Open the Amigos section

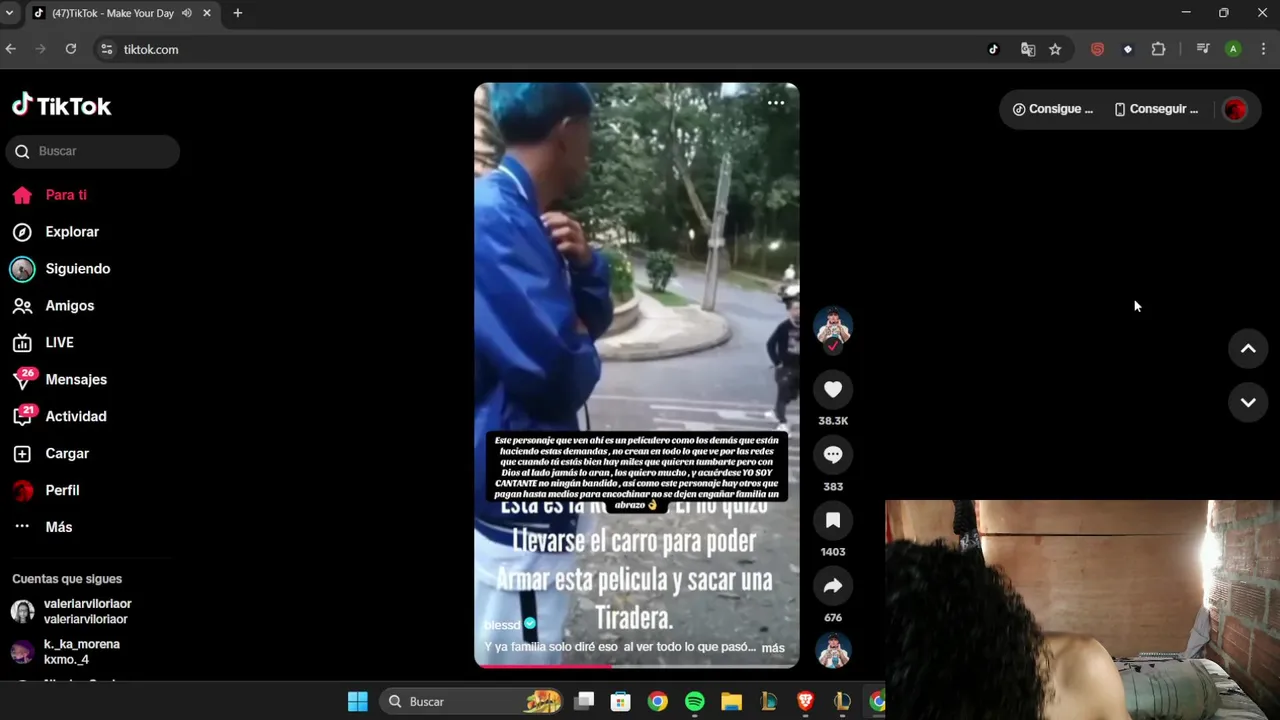pyautogui.click(x=53, y=306)
